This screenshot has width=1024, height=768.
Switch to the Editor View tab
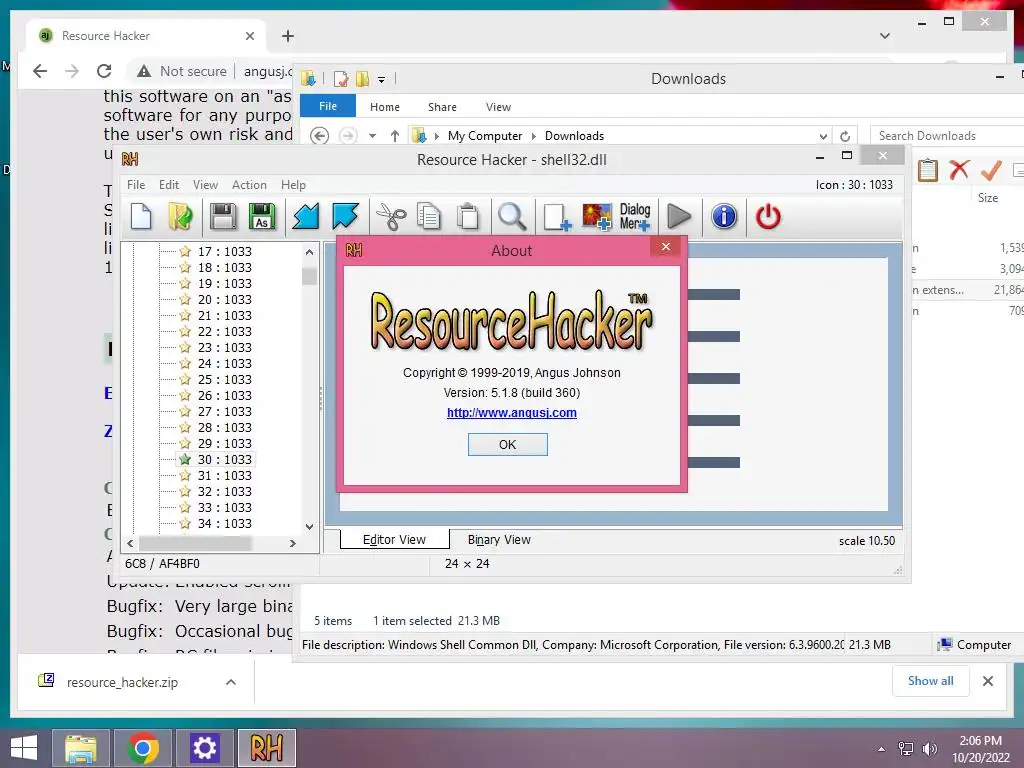click(x=394, y=539)
